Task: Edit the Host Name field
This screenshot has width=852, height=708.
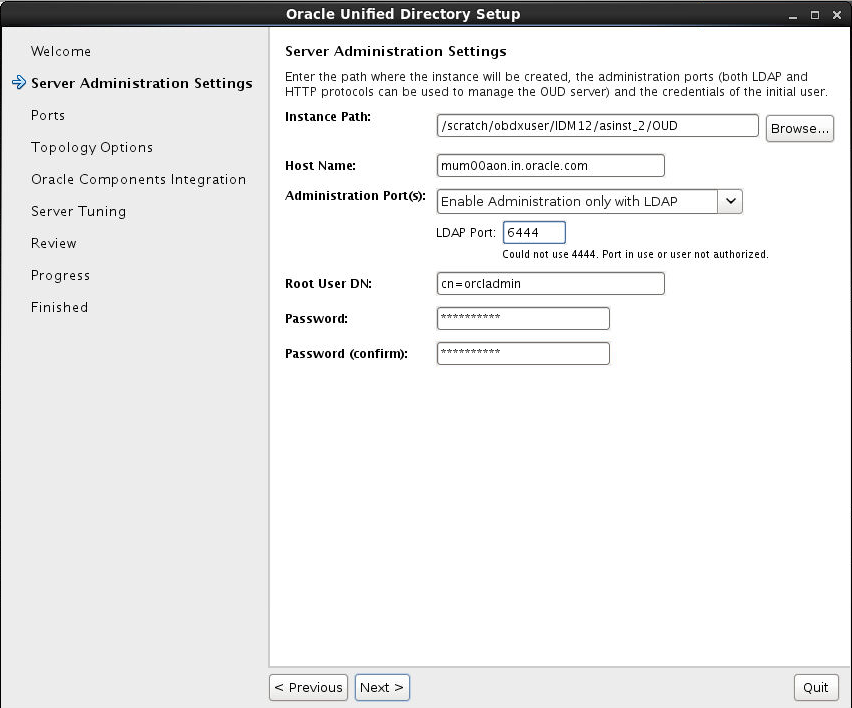Action: 550,166
